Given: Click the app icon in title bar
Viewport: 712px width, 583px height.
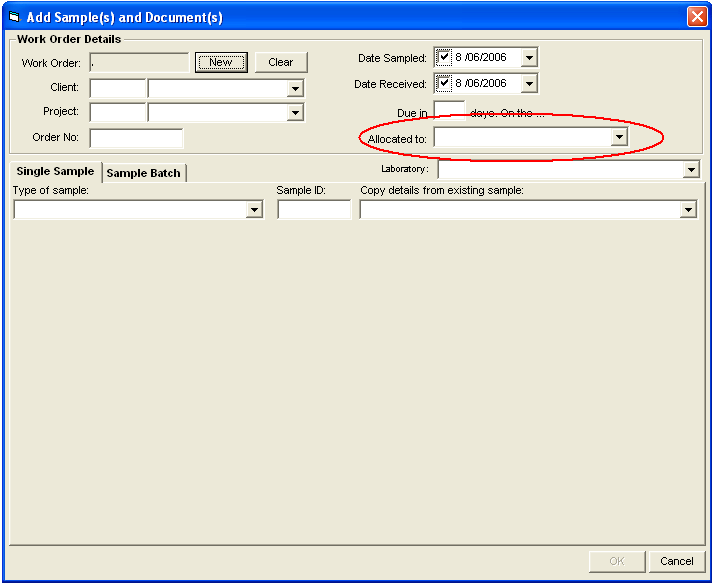Looking at the screenshot, I should [x=14, y=17].
